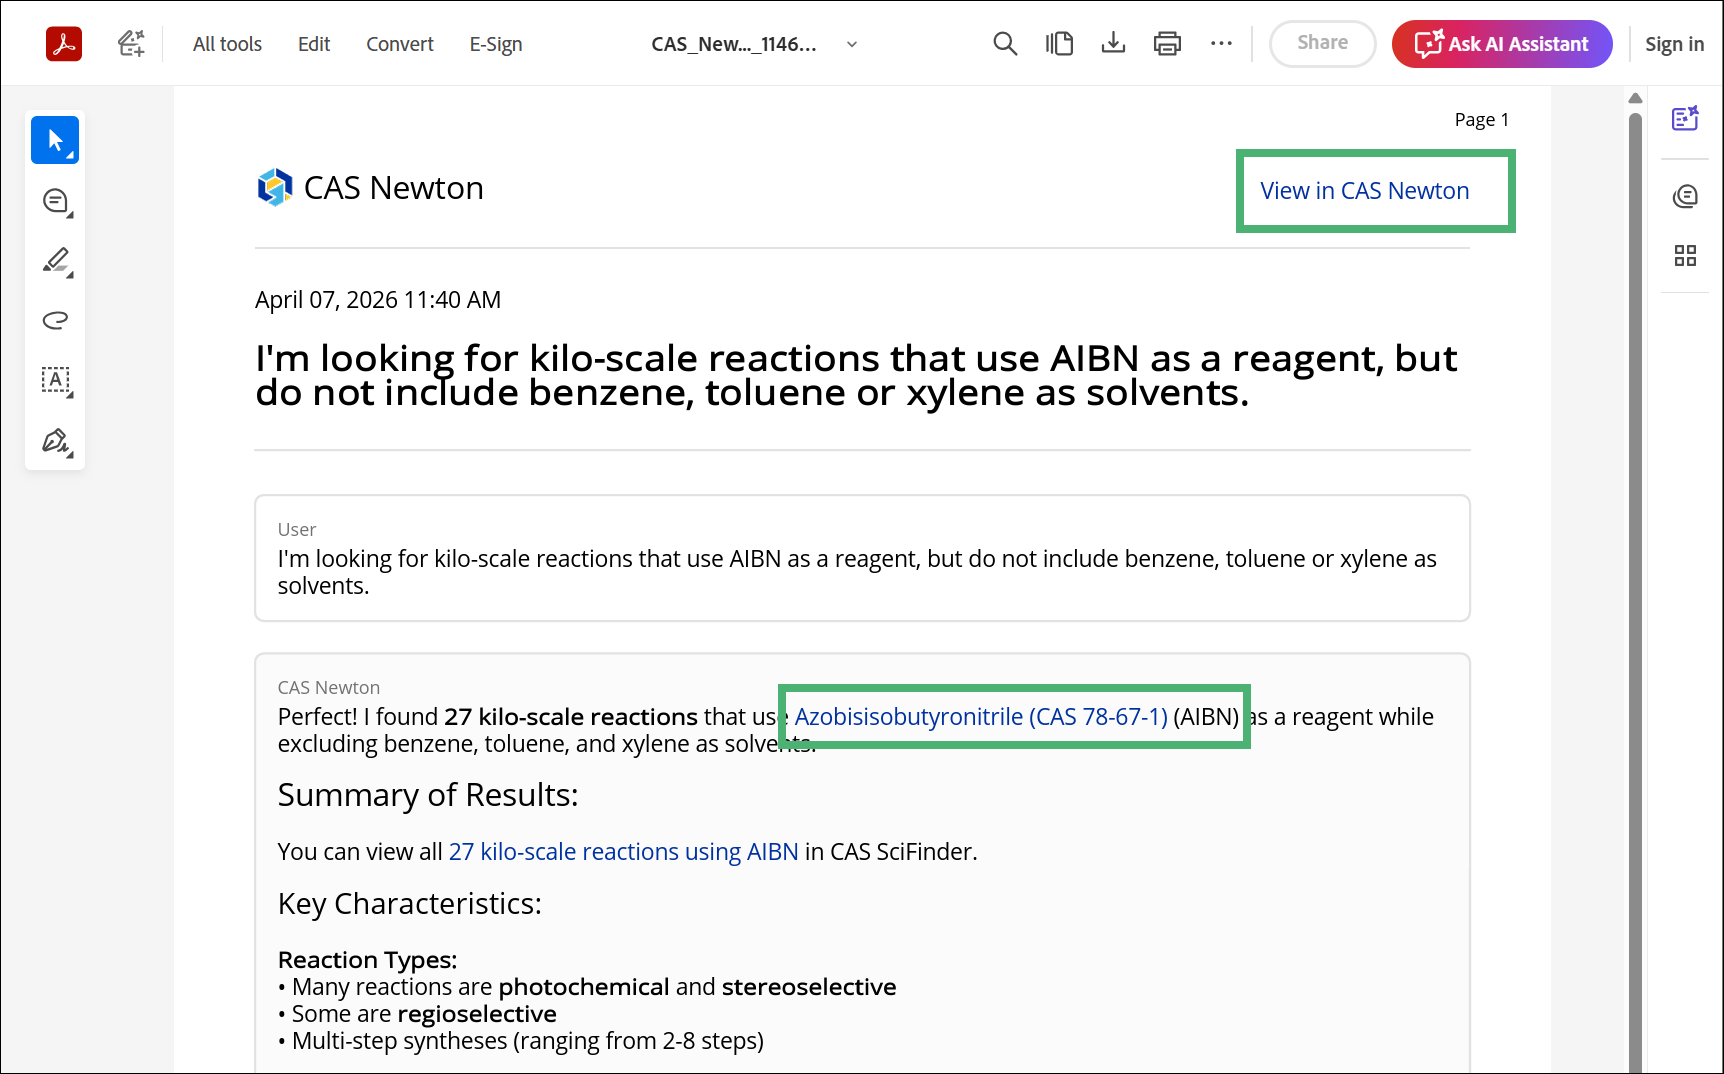Open the AI Assistant panel icon

1685,118
